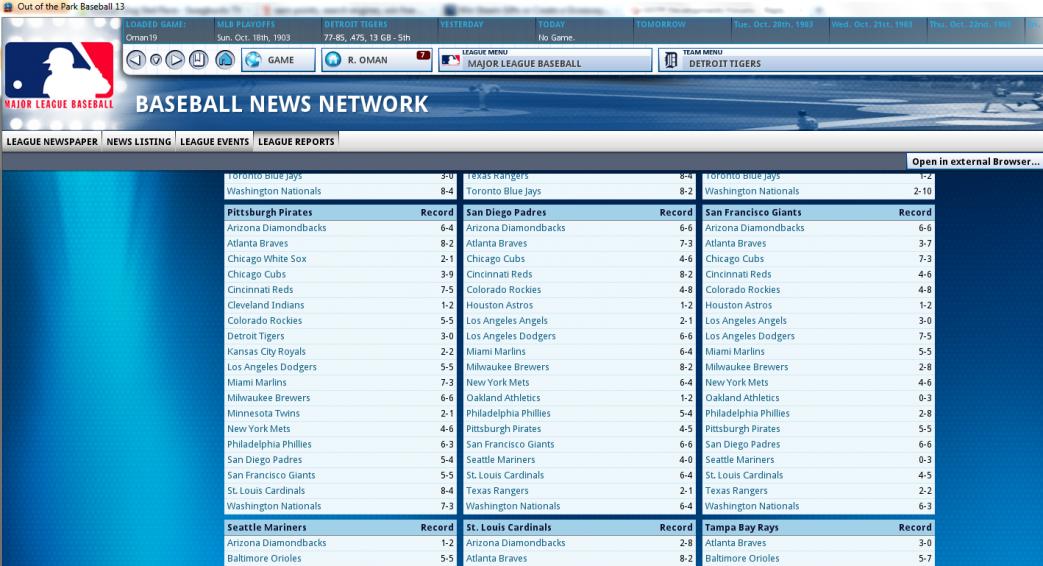Click the globe icon on GAME button
The image size is (1043, 566).
pyautogui.click(x=253, y=60)
